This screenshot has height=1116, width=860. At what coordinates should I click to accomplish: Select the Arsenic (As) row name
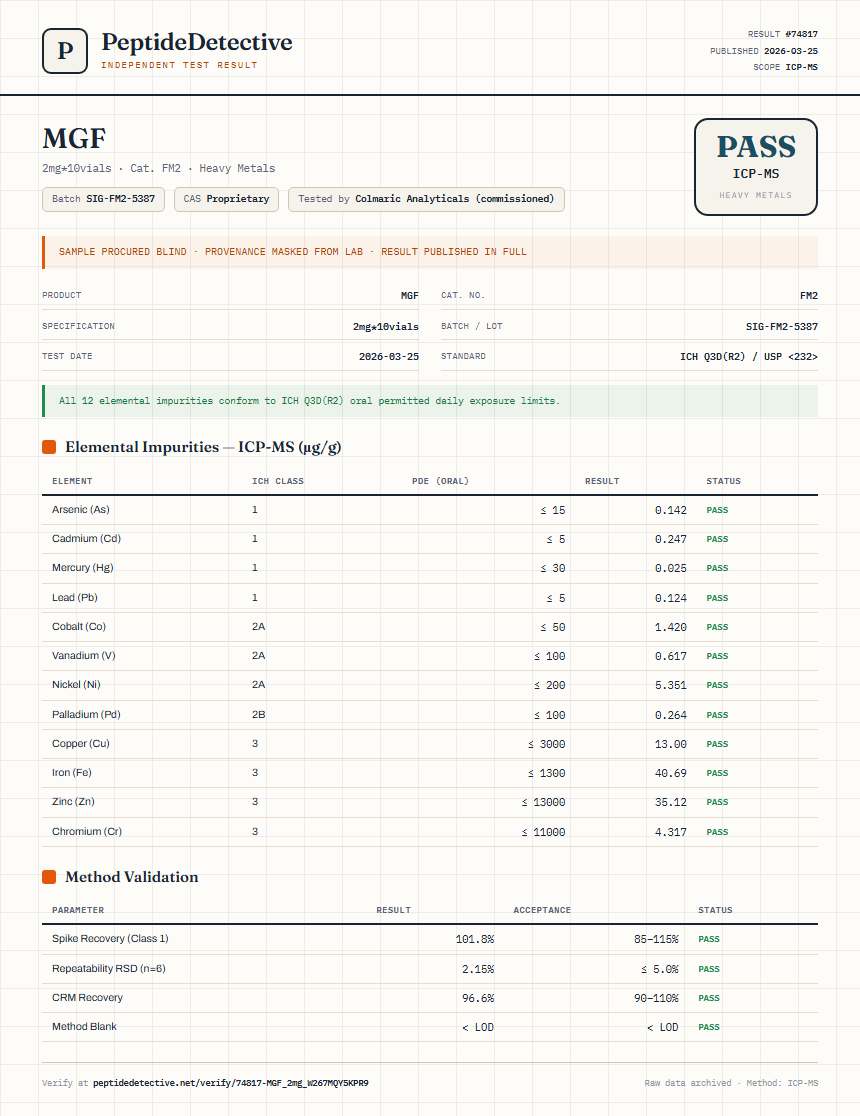coord(80,510)
